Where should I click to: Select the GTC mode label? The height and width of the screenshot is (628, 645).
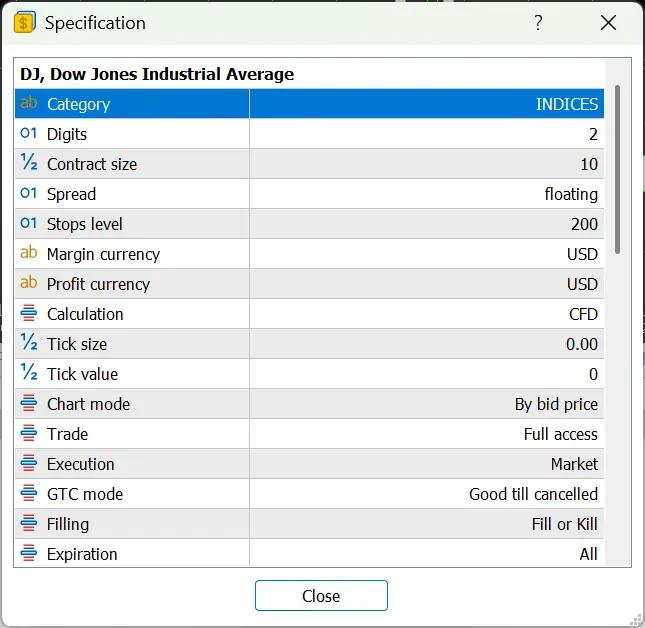(85, 494)
